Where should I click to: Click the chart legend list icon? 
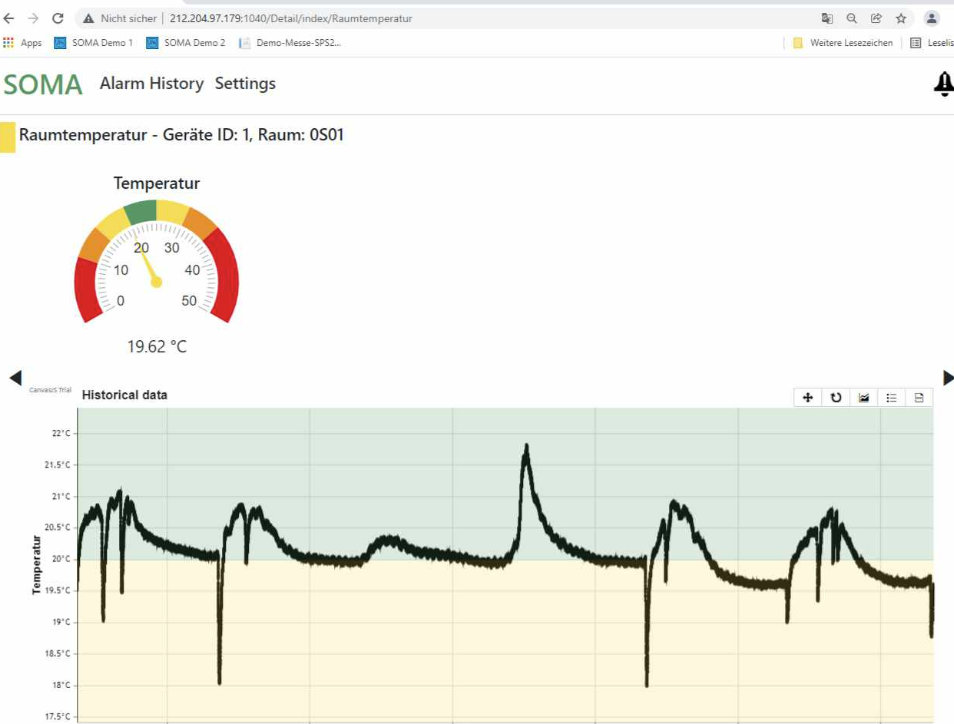[891, 397]
